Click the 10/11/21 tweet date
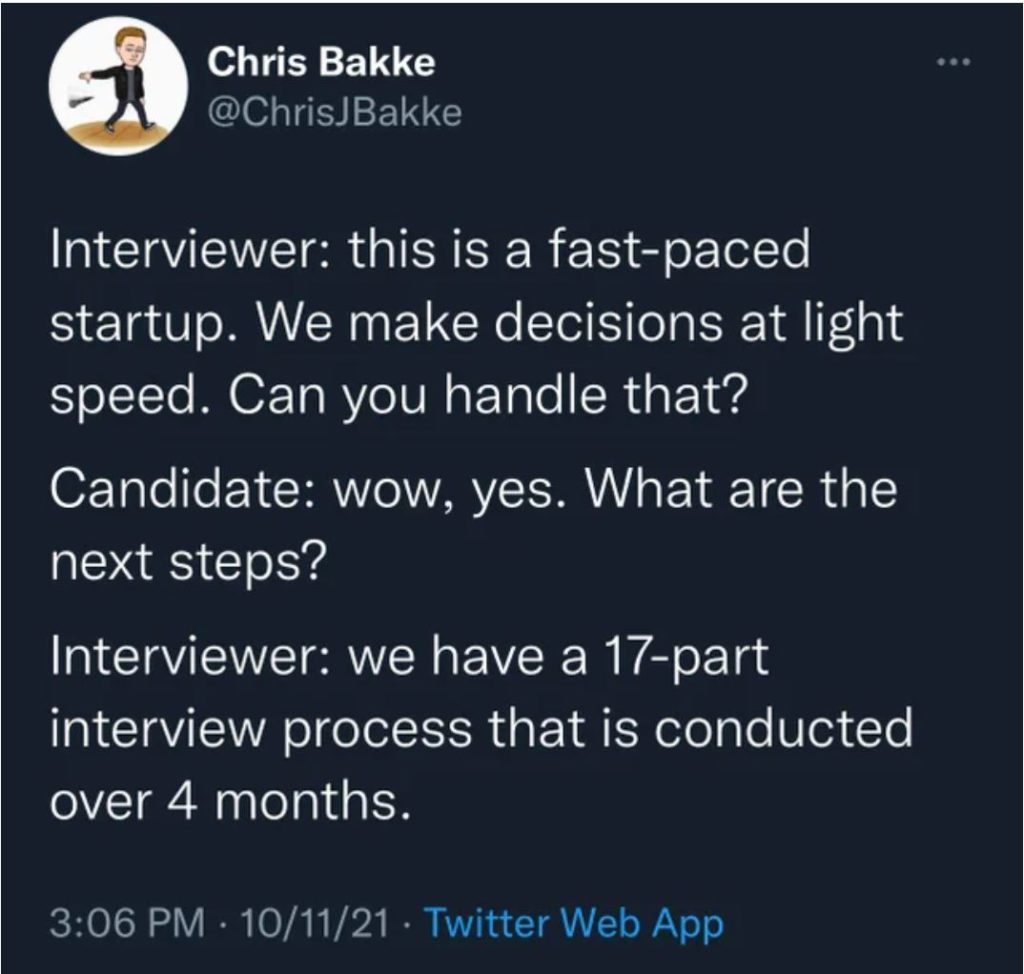 (x=315, y=924)
